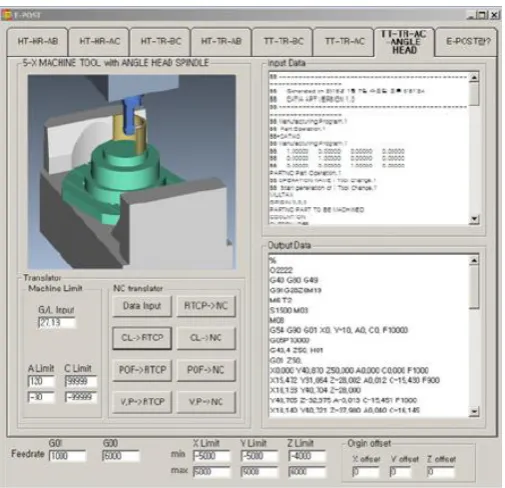Click the Y offset origin field
This screenshot has height=488, width=505.
[x=400, y=472]
